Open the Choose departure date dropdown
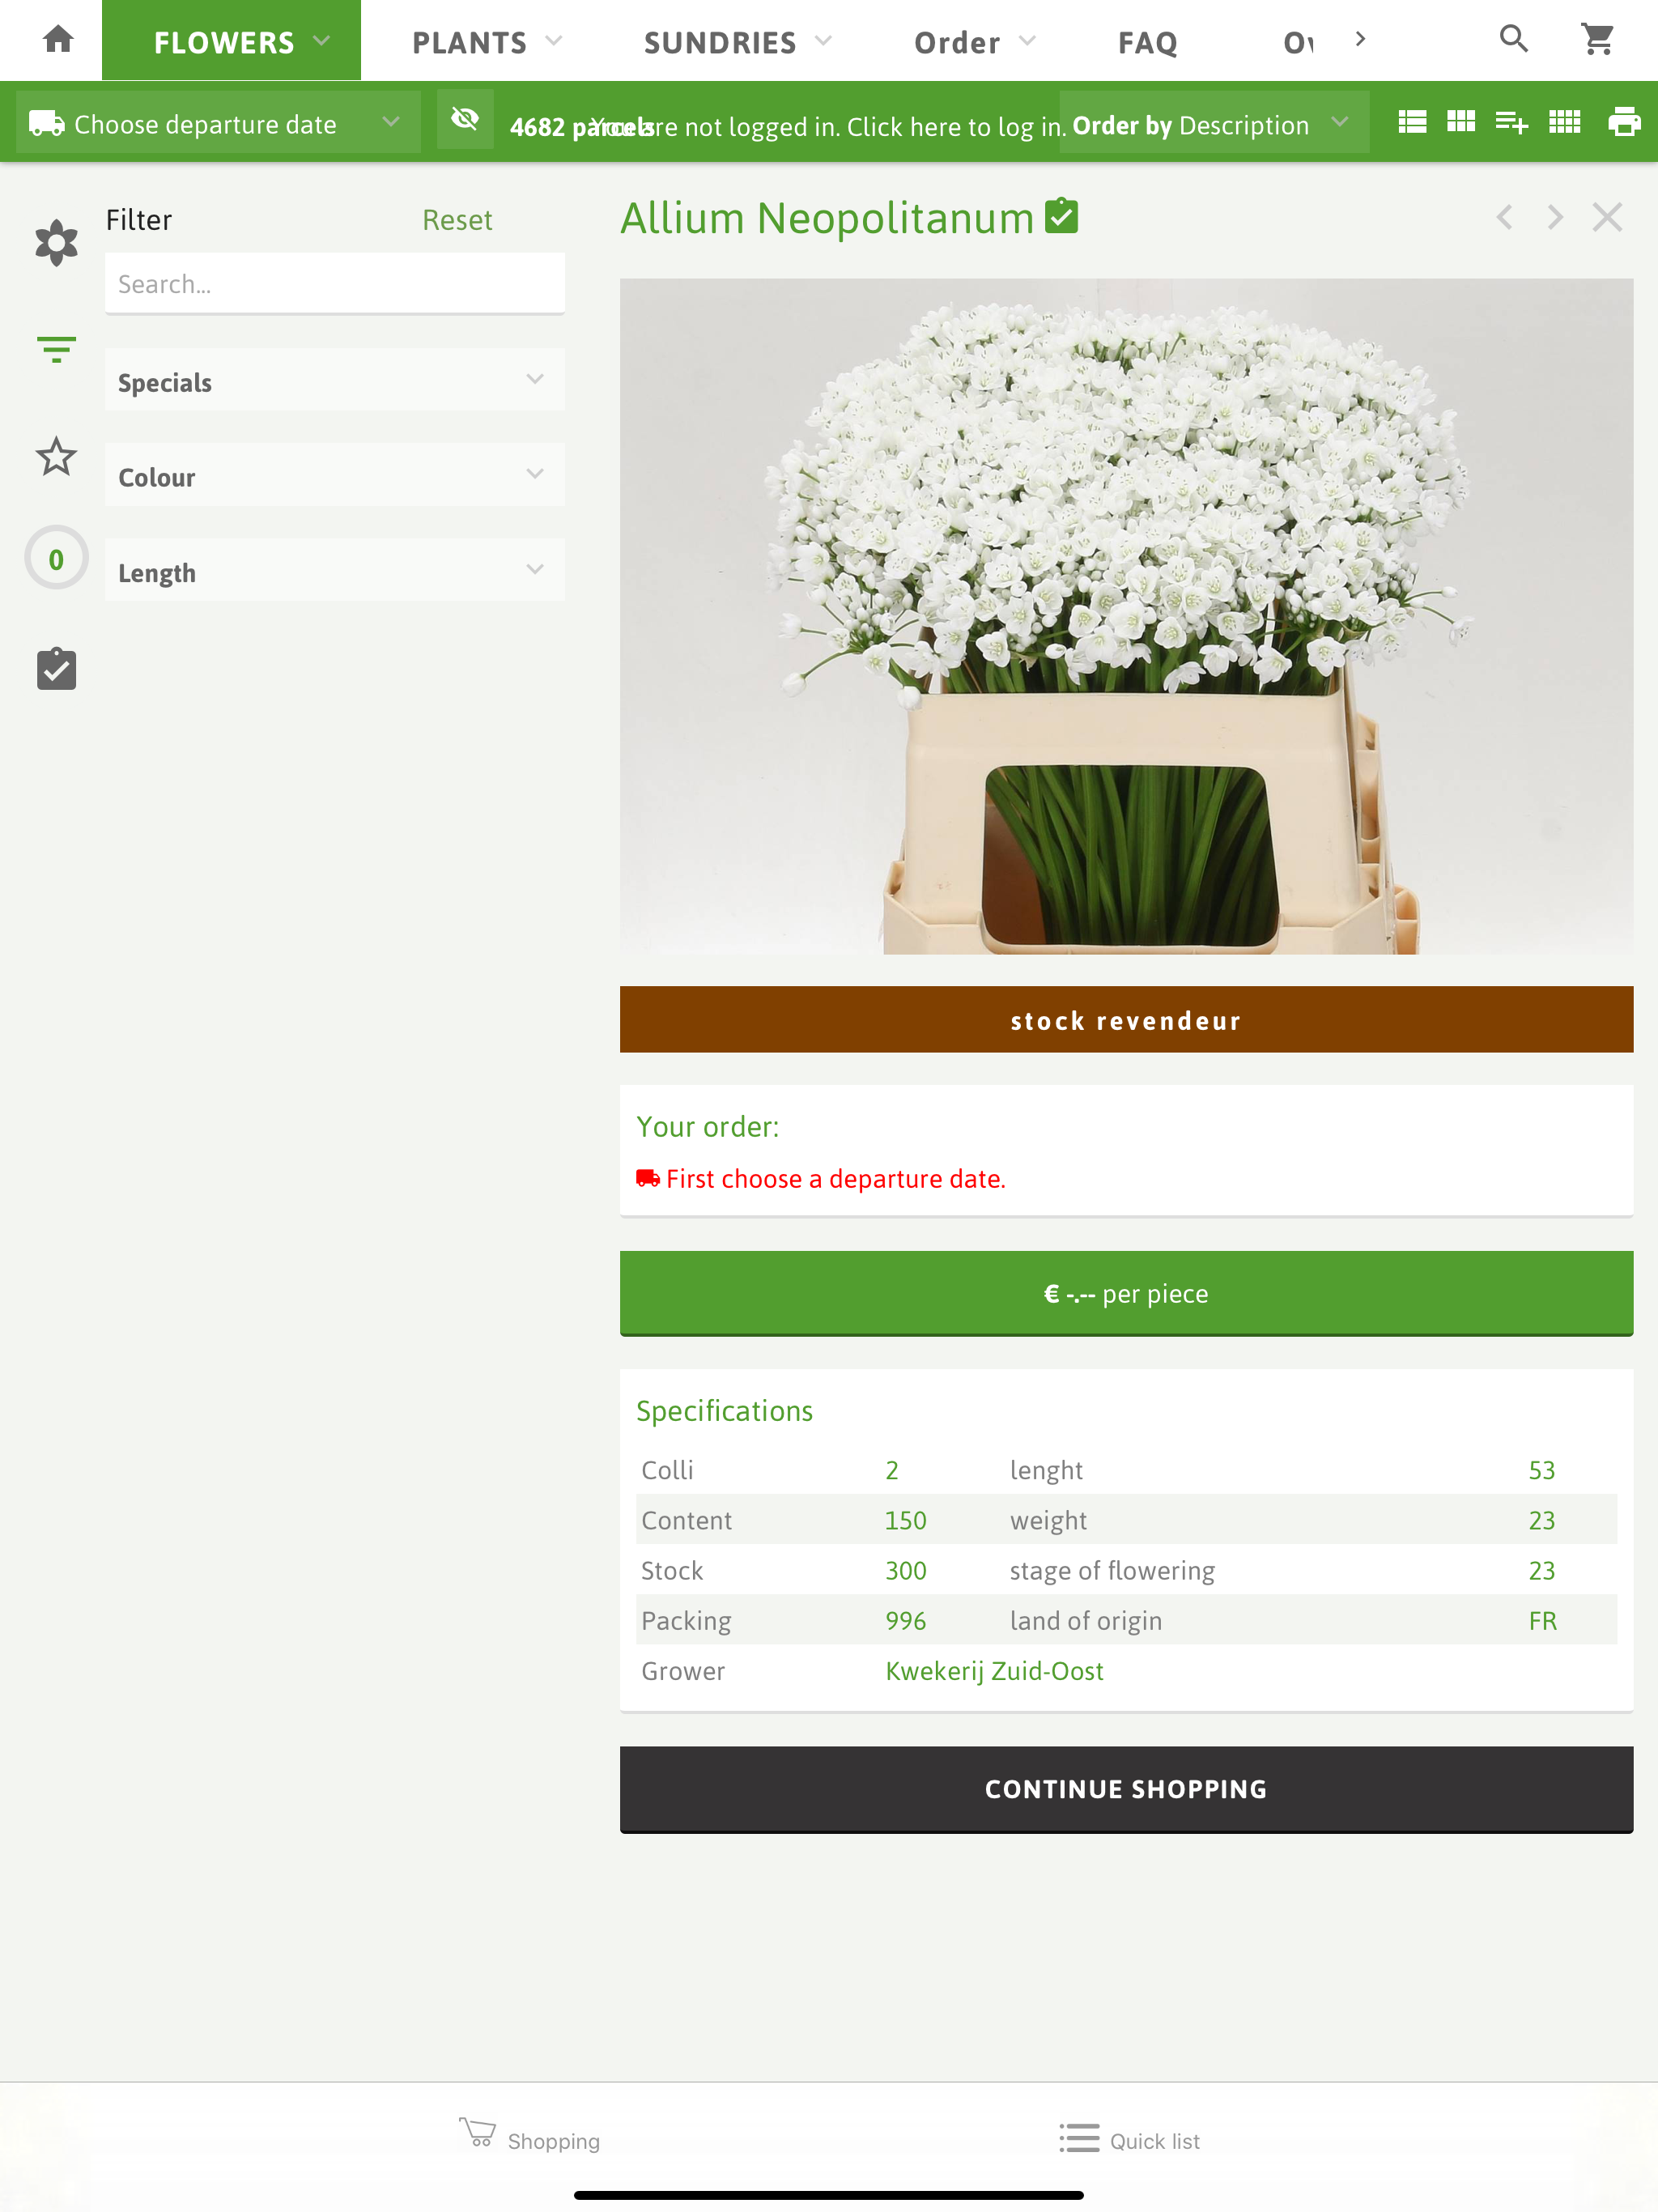The image size is (1658, 2212). pyautogui.click(x=218, y=124)
